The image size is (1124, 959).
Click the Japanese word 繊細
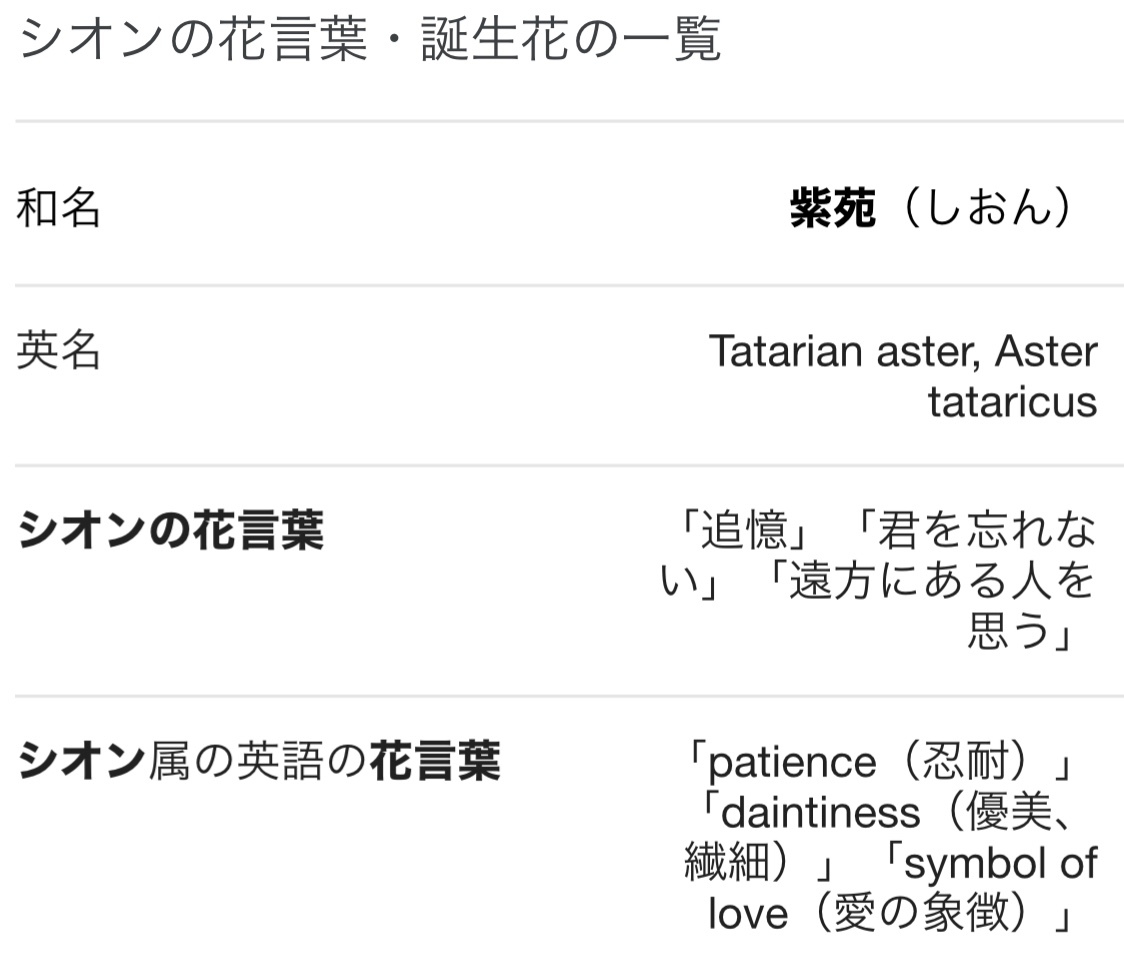click(730, 863)
